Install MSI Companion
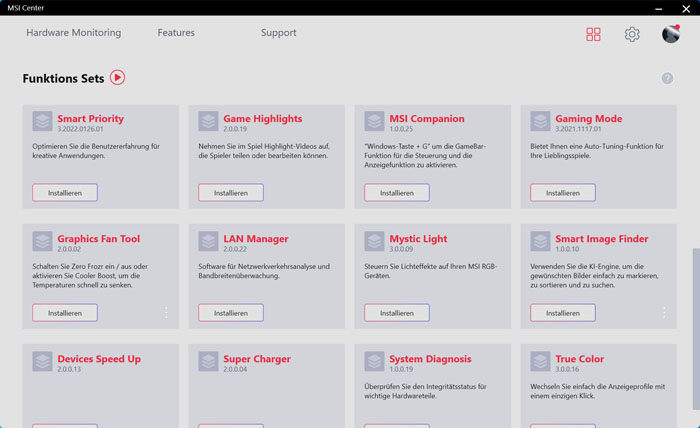The image size is (700, 428). (397, 193)
